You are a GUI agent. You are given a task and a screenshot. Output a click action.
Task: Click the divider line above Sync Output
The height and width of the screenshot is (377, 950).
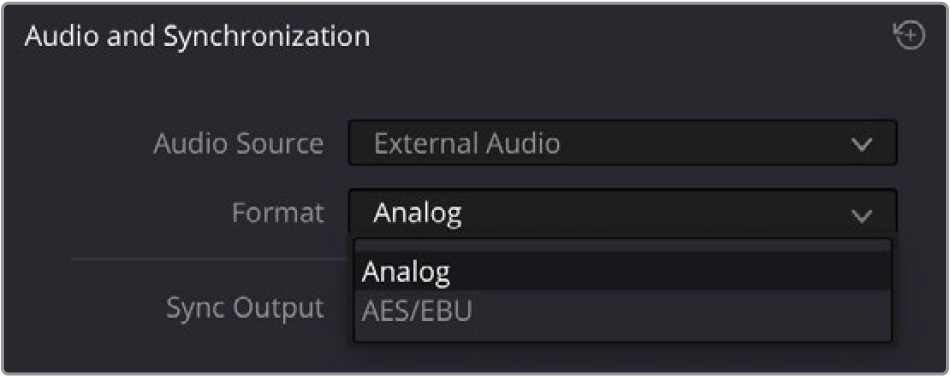tap(210, 259)
